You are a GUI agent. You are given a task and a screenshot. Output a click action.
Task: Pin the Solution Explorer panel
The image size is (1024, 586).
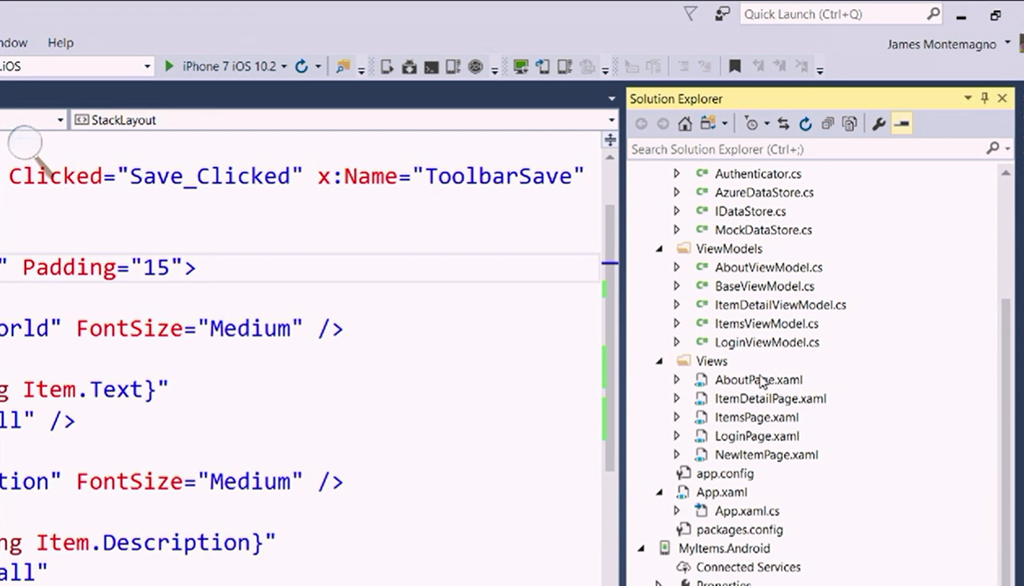coord(985,98)
